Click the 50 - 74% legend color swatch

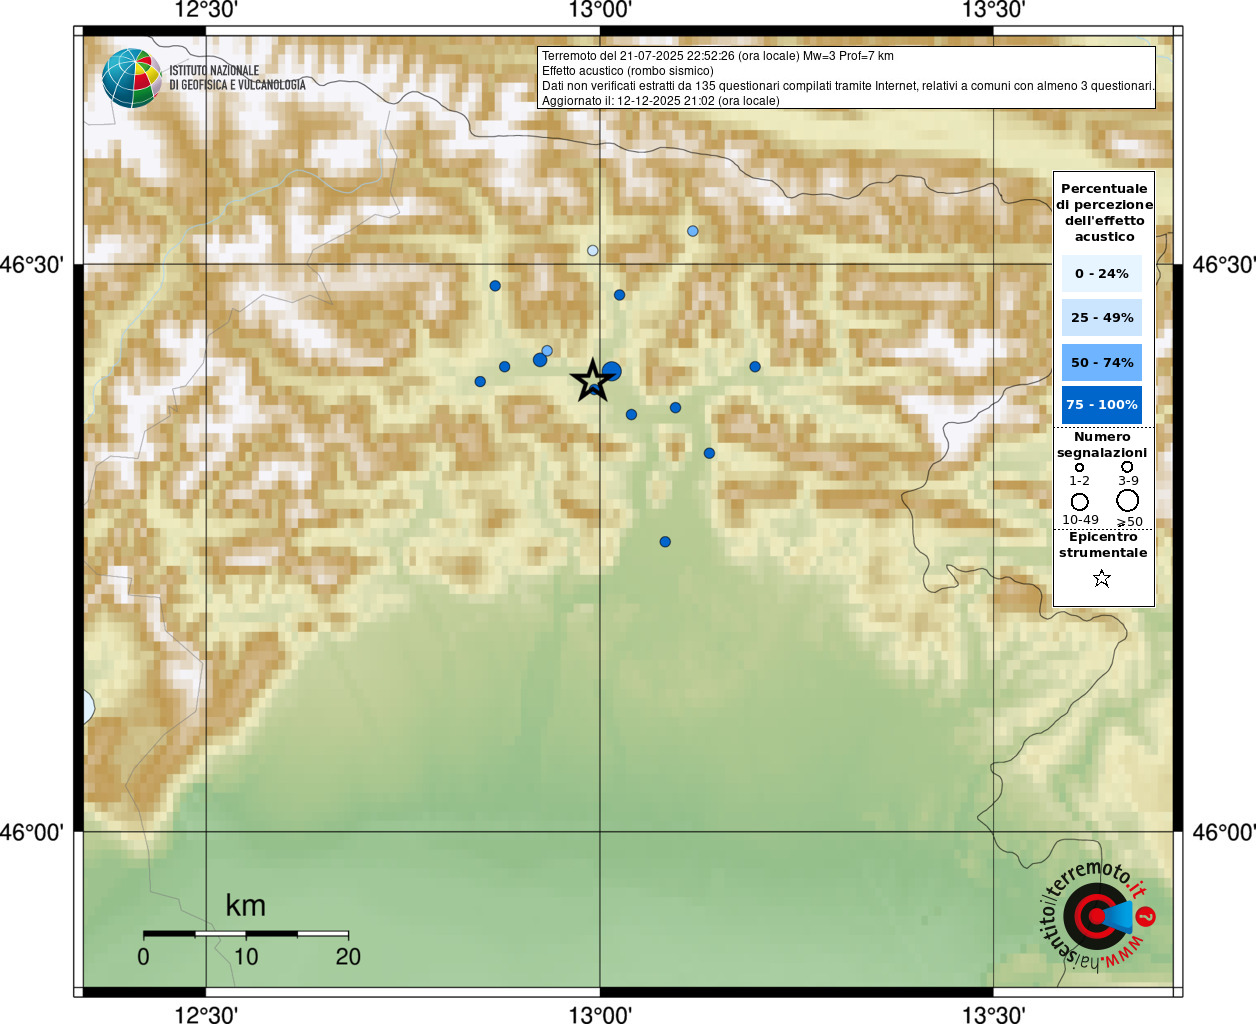click(1102, 362)
